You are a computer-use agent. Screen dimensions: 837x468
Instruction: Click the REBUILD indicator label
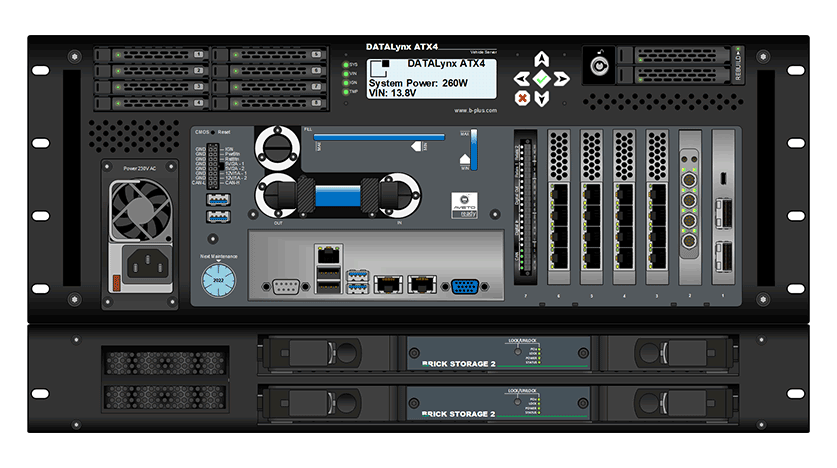point(738,66)
